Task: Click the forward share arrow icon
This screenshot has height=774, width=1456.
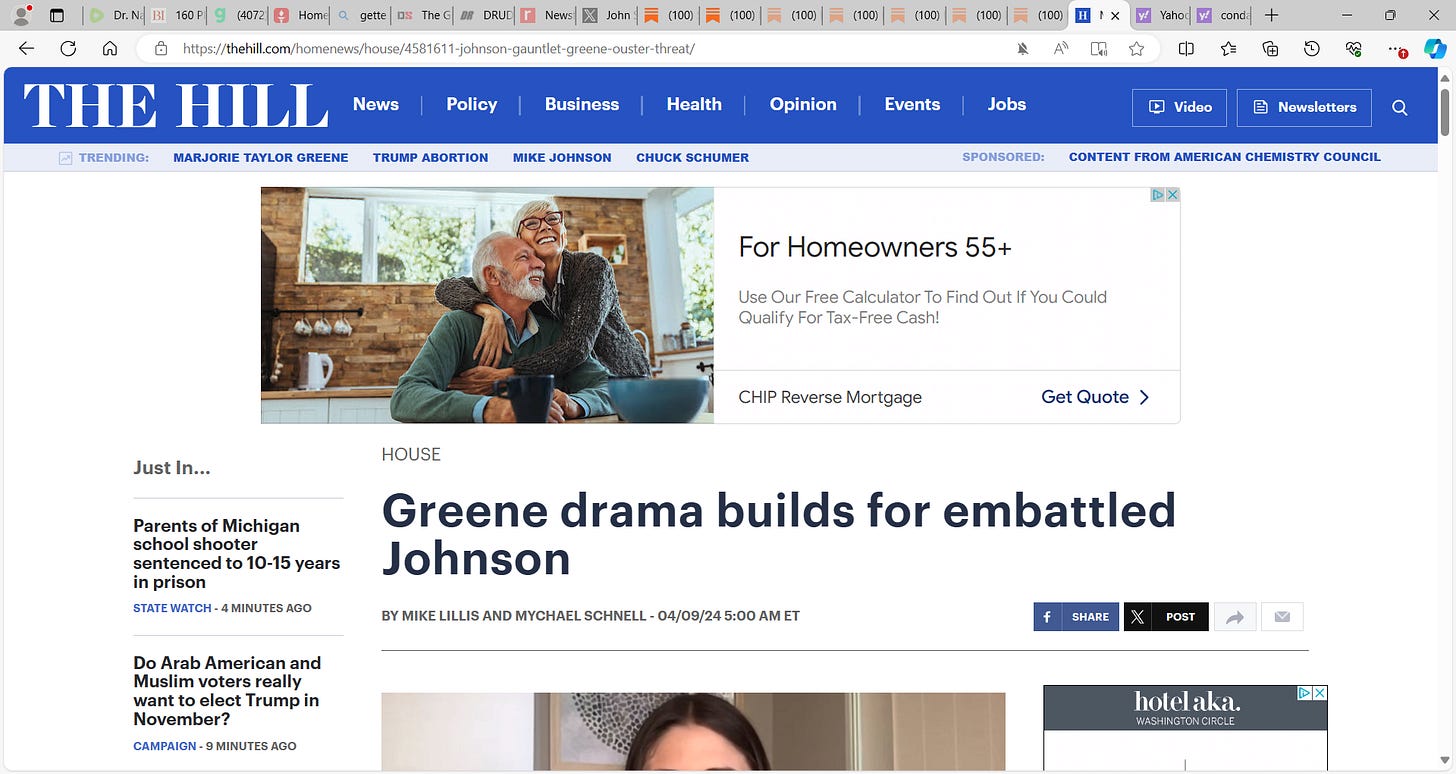Action: pos(1234,617)
